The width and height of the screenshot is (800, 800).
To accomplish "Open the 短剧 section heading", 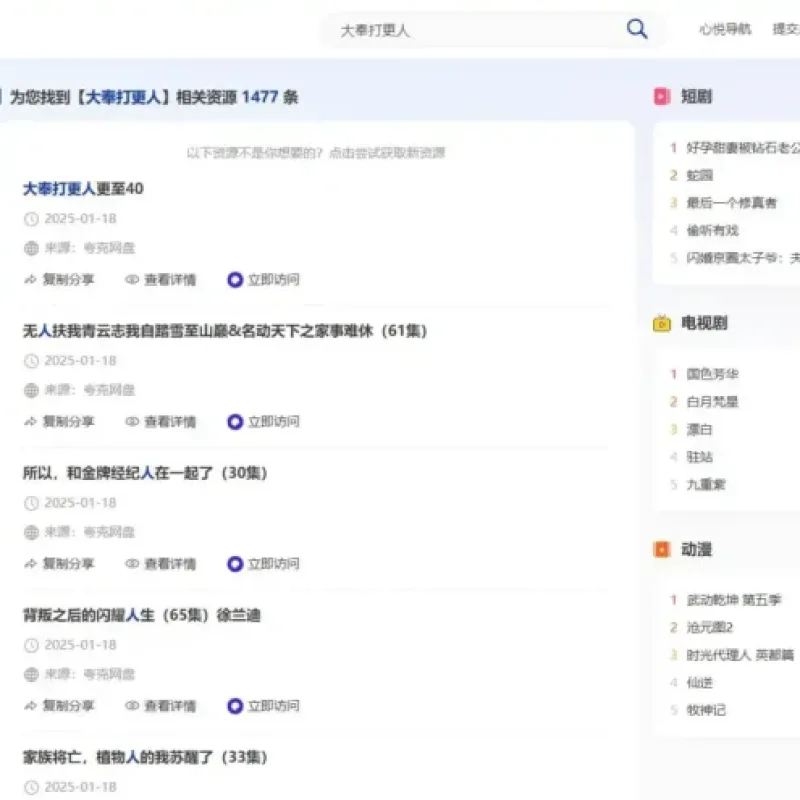I will (696, 96).
